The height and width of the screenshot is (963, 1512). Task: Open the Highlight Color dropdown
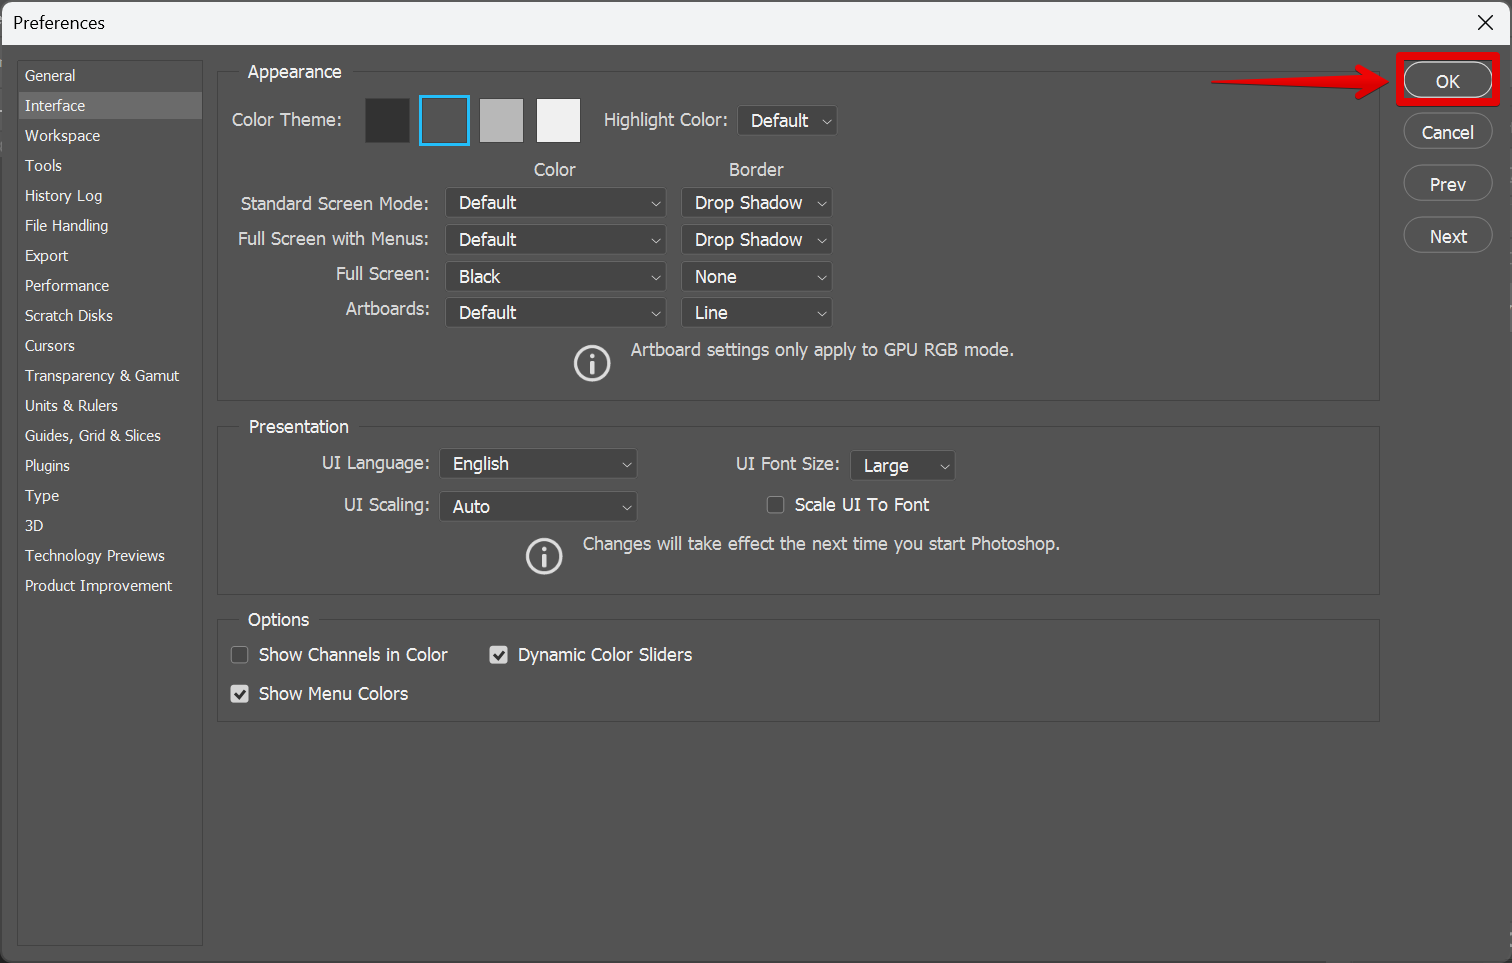click(787, 121)
